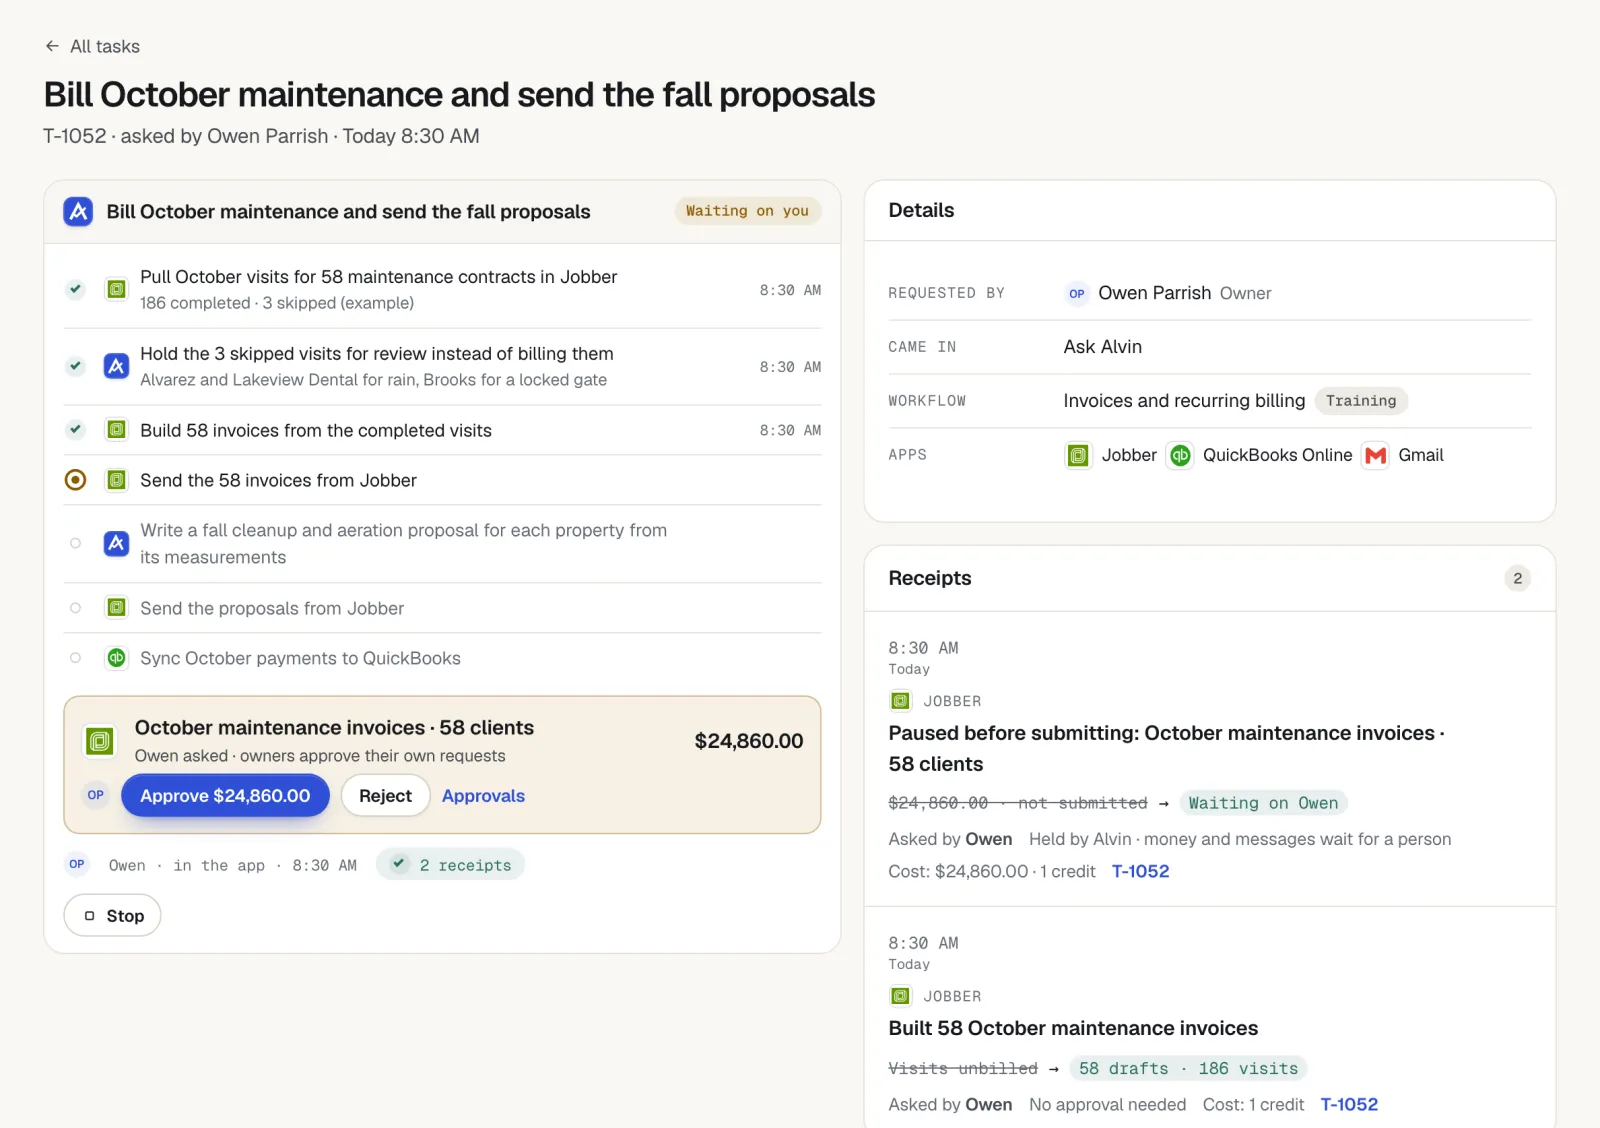1600x1128 pixels.
Task: Click the Training tag on the workflow
Action: [1360, 401]
